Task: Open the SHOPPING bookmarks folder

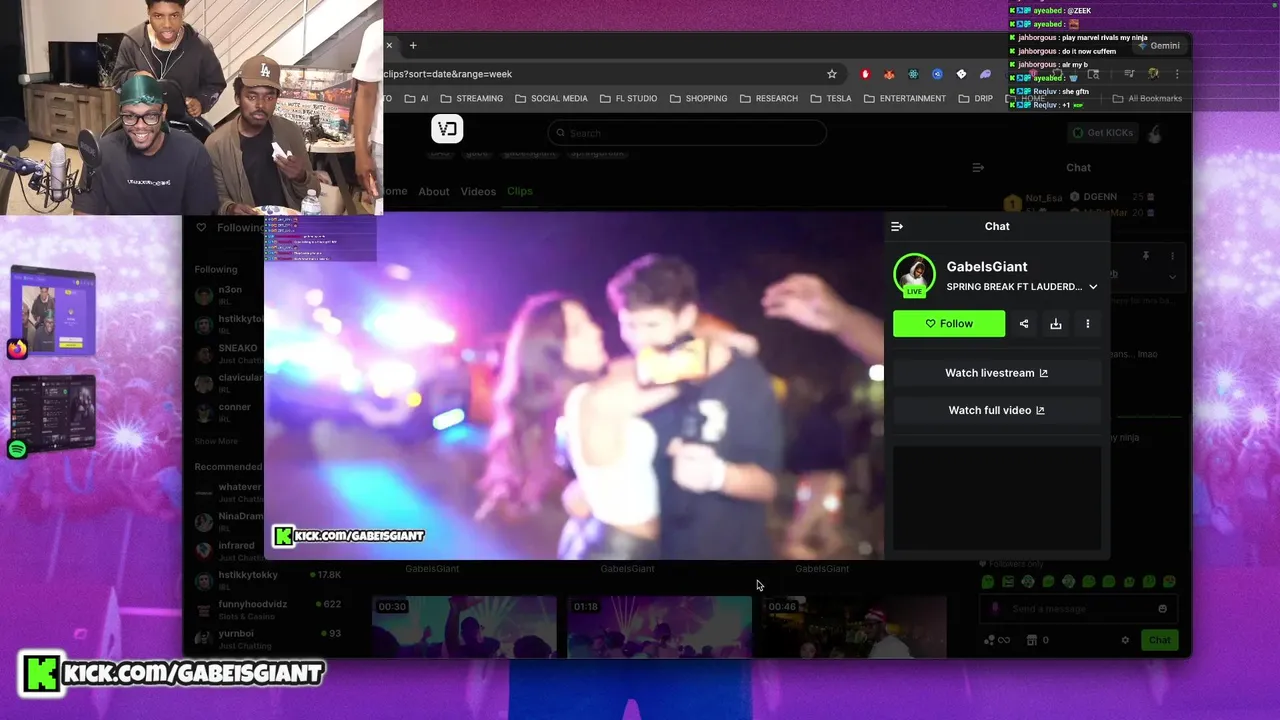Action: pyautogui.click(x=698, y=99)
